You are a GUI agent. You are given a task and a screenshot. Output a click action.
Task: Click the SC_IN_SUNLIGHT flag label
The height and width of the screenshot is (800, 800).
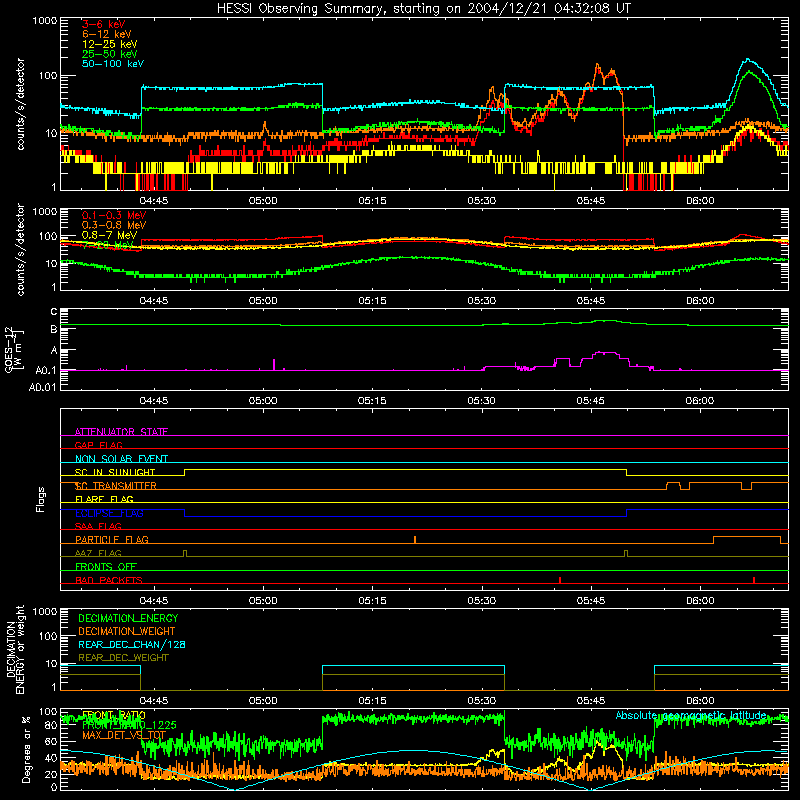[x=115, y=472]
